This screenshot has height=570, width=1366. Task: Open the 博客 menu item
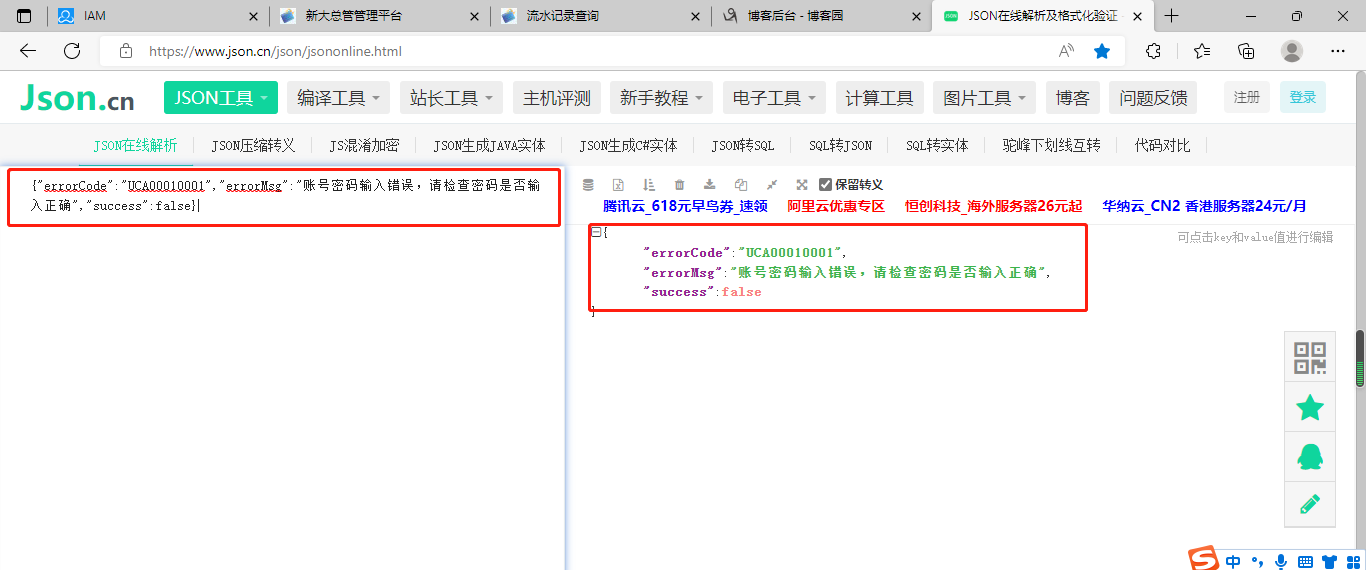point(1073,98)
